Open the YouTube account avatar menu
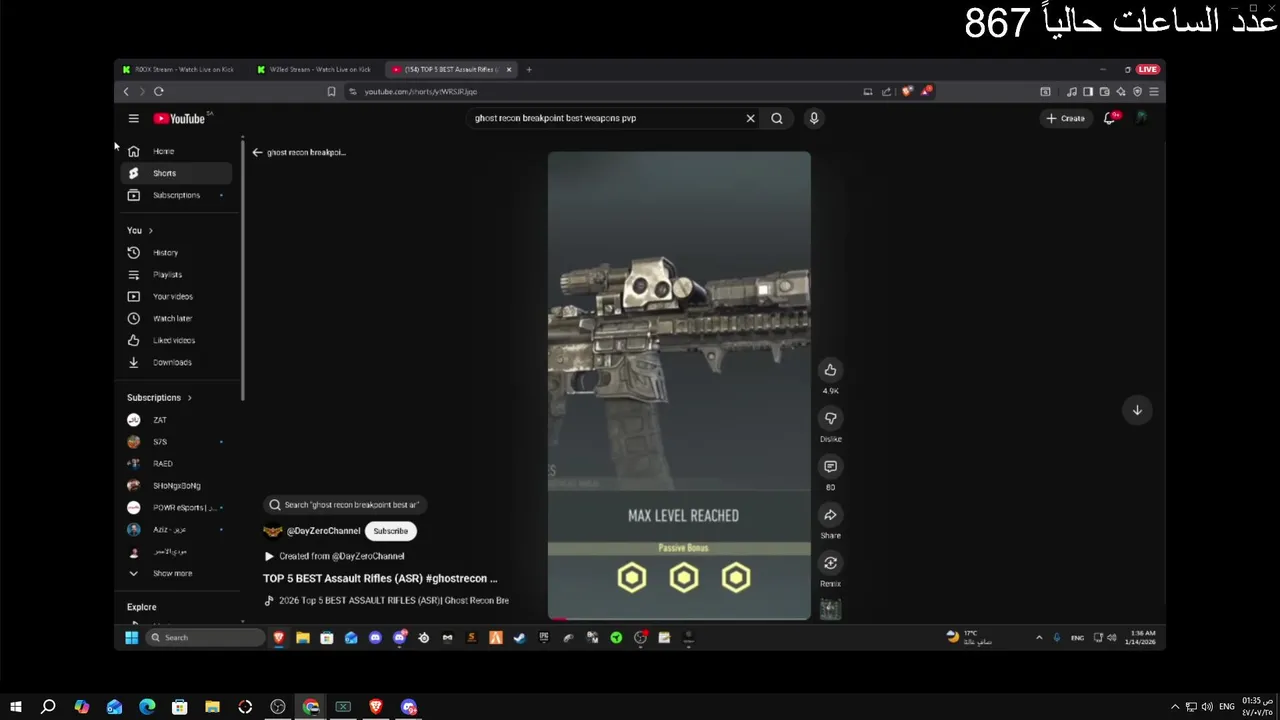This screenshot has height=720, width=1280. (1141, 118)
